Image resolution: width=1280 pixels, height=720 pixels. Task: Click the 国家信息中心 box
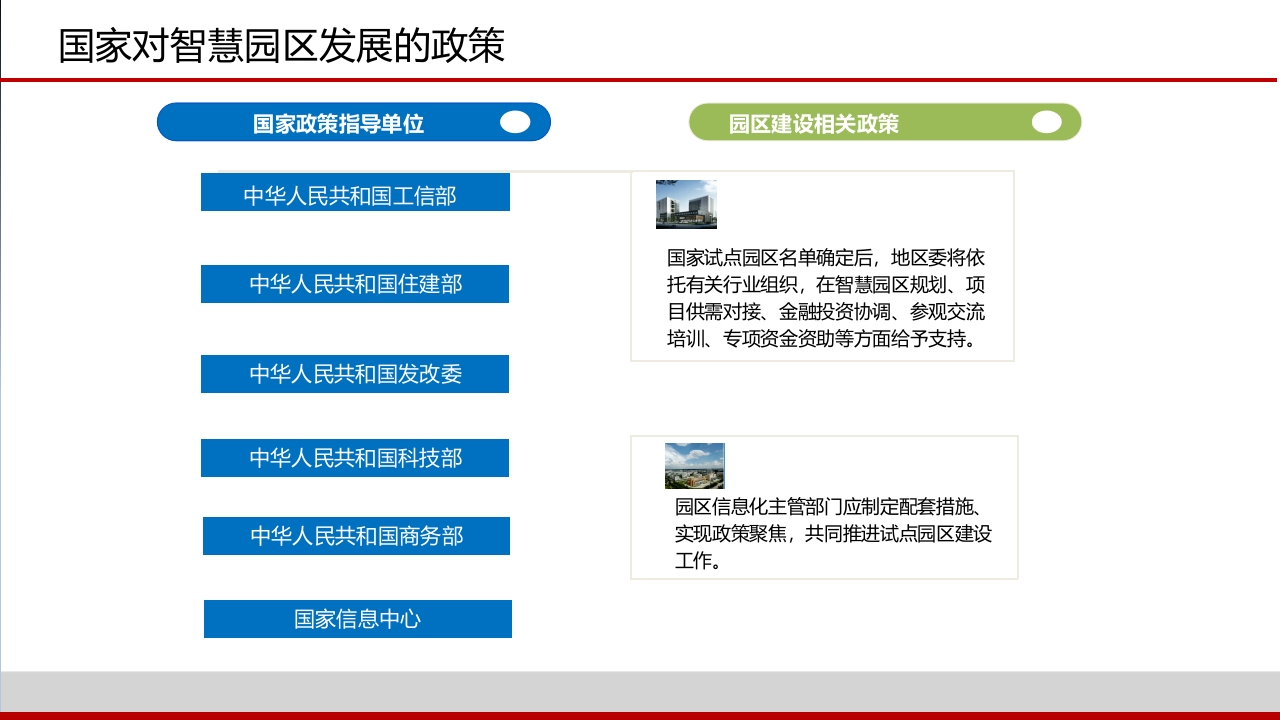coord(358,619)
